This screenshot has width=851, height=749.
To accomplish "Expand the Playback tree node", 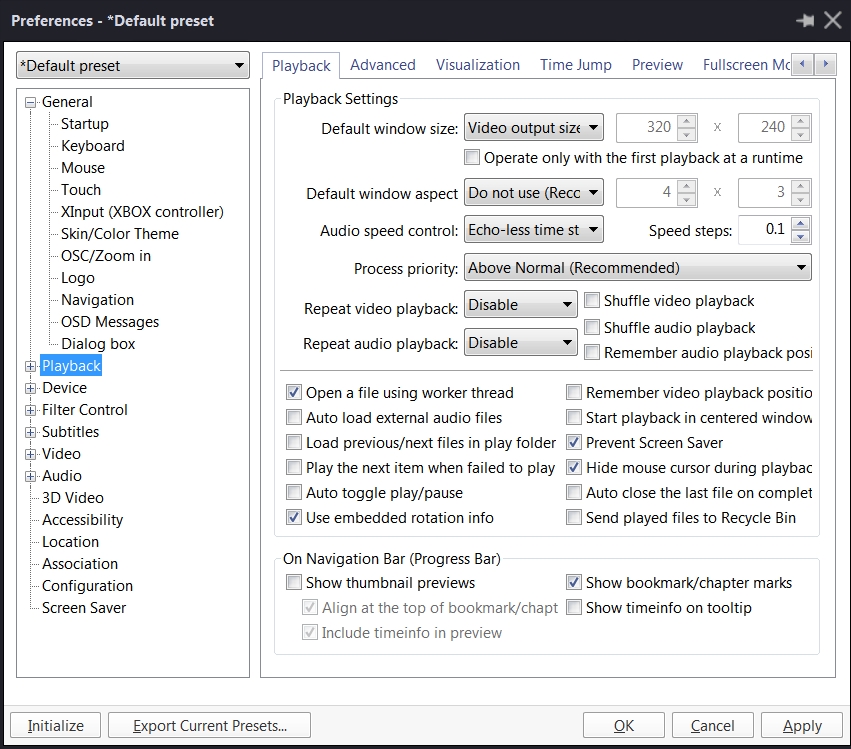I will (x=30, y=366).
